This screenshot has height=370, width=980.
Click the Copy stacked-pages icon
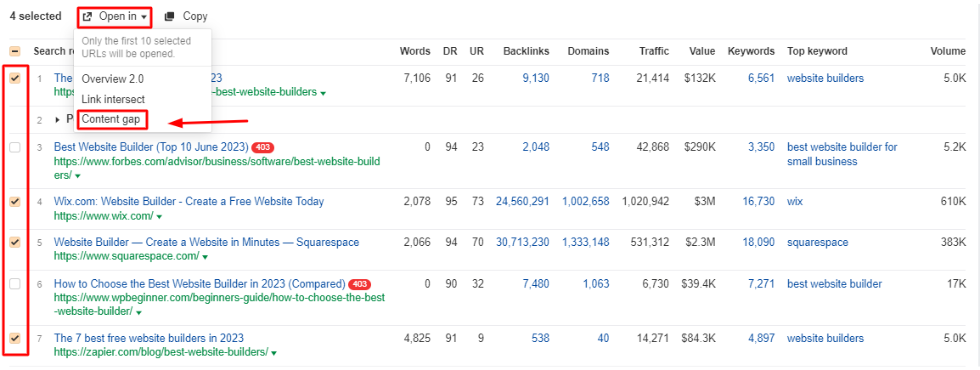tap(169, 16)
